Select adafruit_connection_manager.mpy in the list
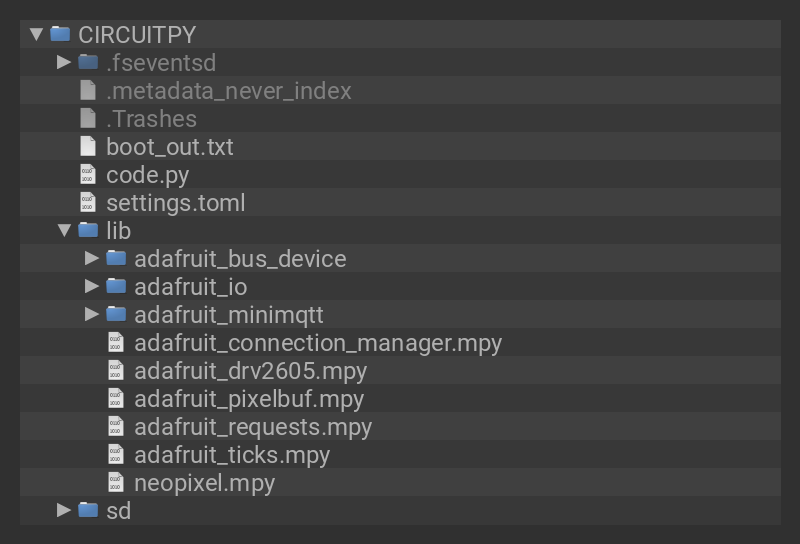 [317, 342]
